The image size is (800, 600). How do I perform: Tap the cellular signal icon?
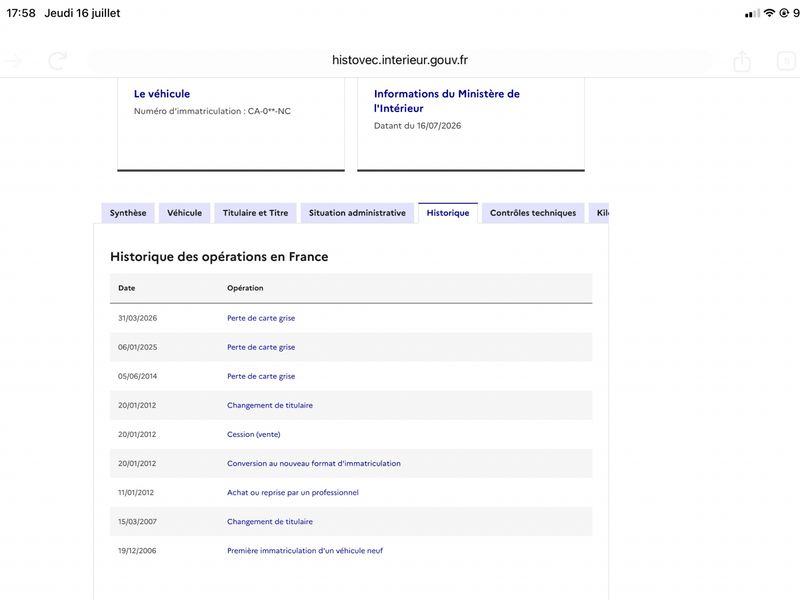752,13
